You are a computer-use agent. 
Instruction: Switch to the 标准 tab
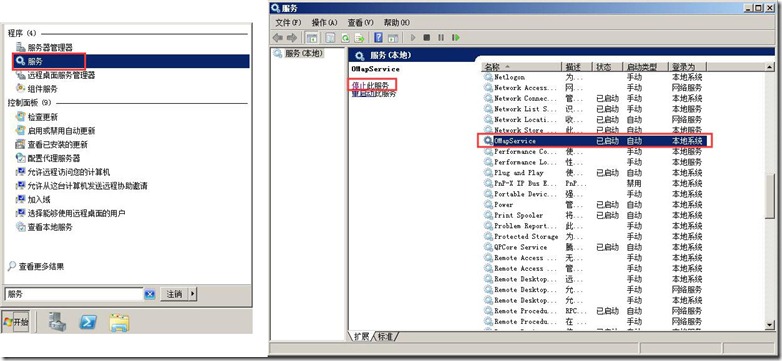[385, 337]
